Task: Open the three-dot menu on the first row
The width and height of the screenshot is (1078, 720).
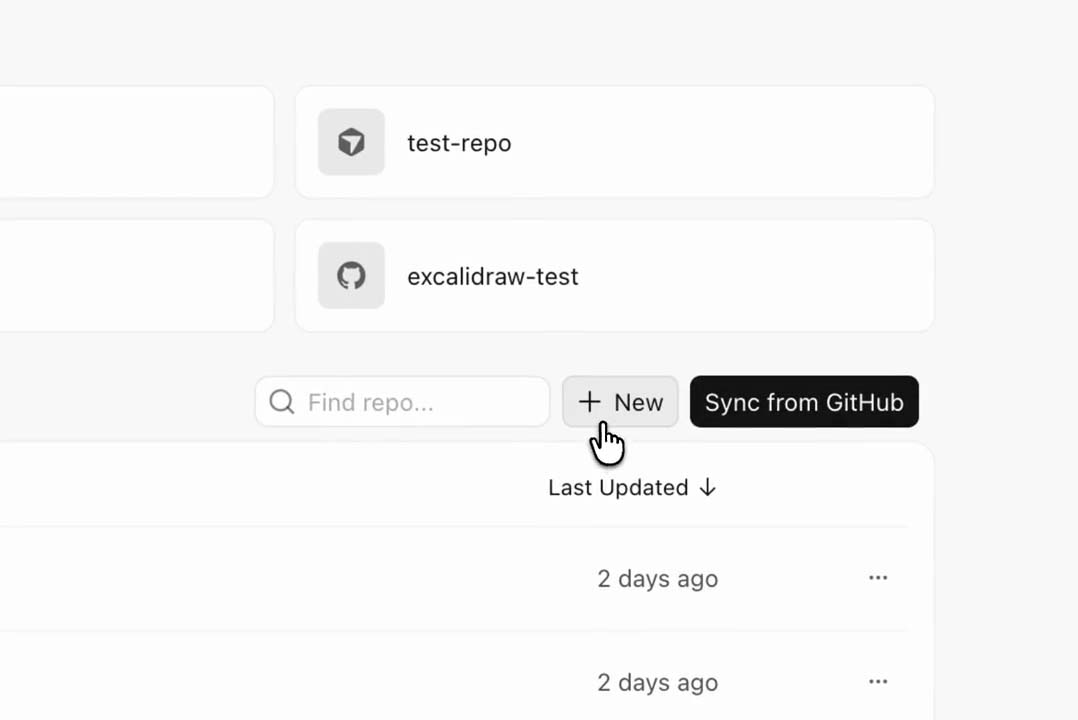Action: [x=878, y=578]
